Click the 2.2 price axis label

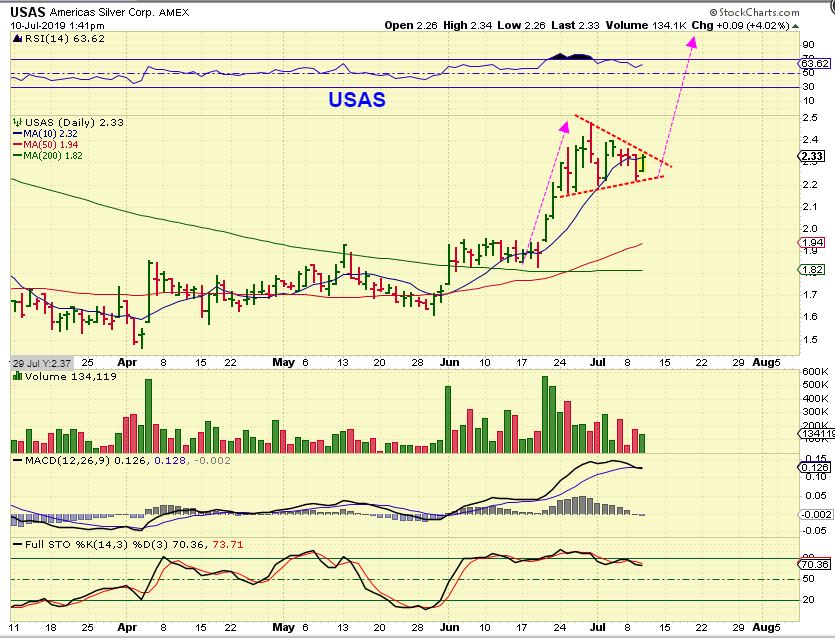point(811,184)
